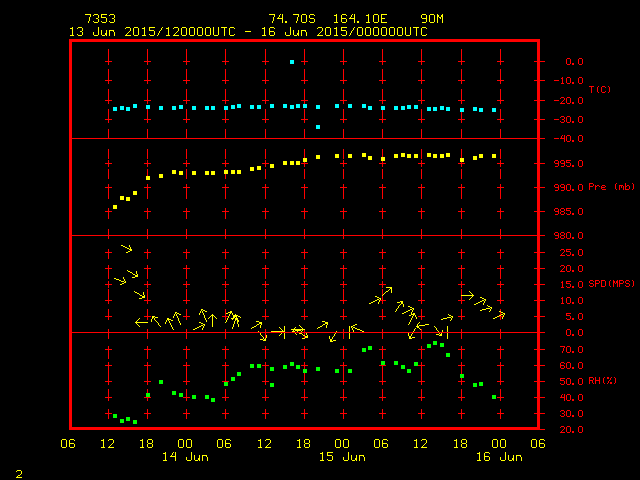Select the leftmost 06 hour tick label
Screen dimensions: 640x480
[x=68, y=443]
